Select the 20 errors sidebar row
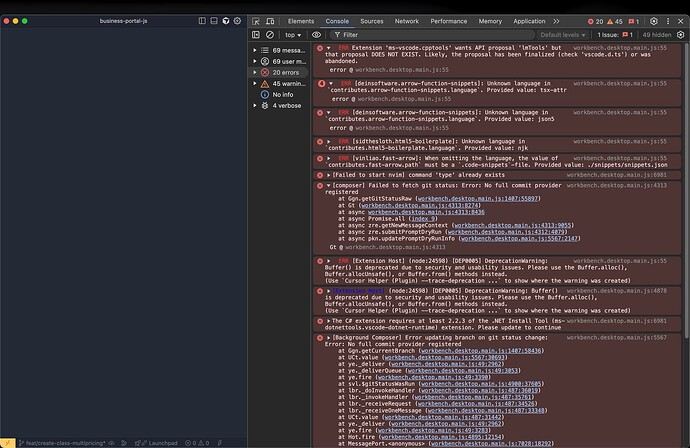Viewport: 690px width, 448px height. pos(279,72)
